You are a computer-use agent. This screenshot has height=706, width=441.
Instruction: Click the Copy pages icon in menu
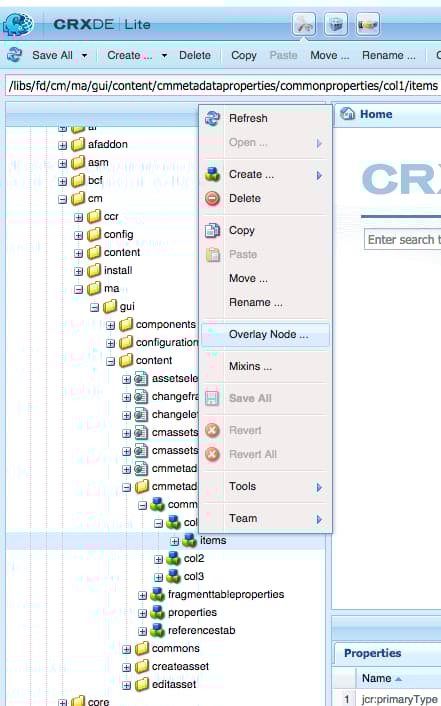212,230
